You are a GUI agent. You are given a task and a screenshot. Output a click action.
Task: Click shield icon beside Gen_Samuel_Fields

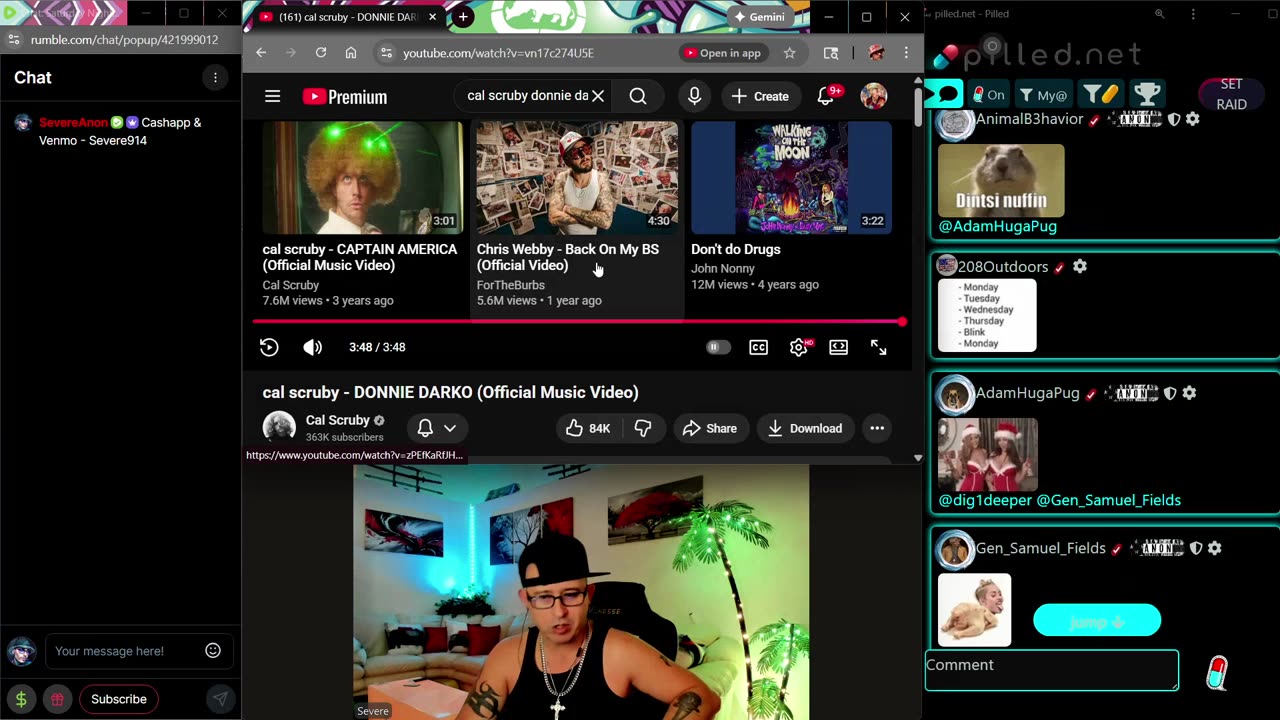tap(1196, 548)
